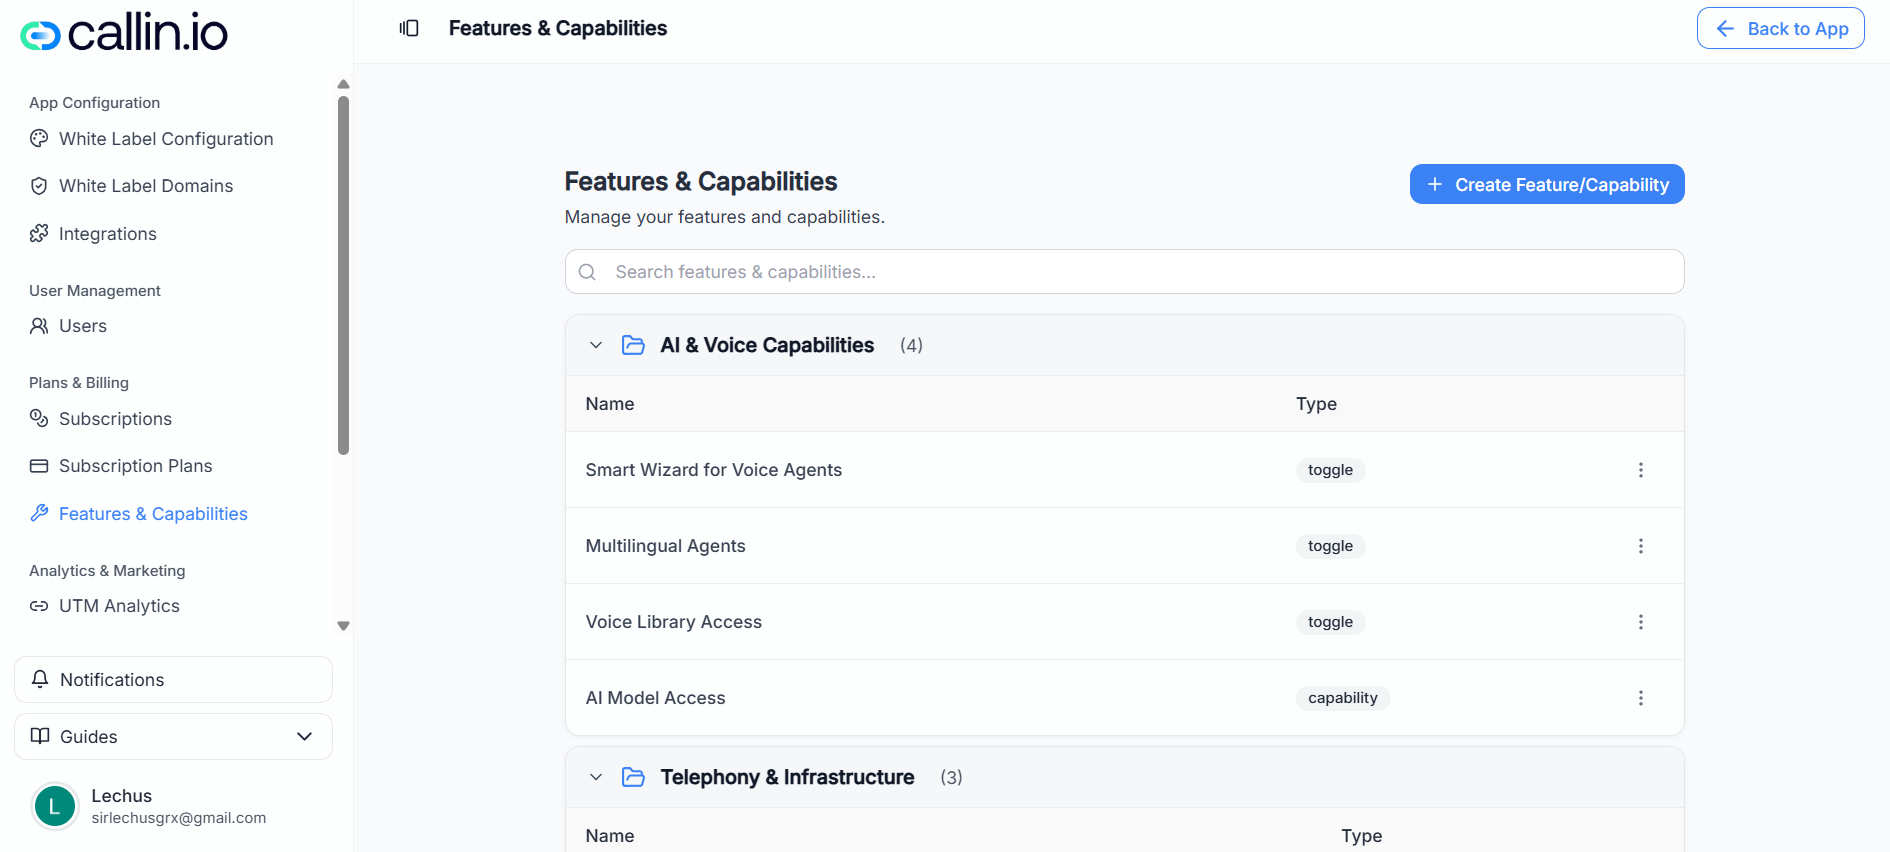
Task: Click the Multilingual Agents row name
Action: tap(665, 546)
